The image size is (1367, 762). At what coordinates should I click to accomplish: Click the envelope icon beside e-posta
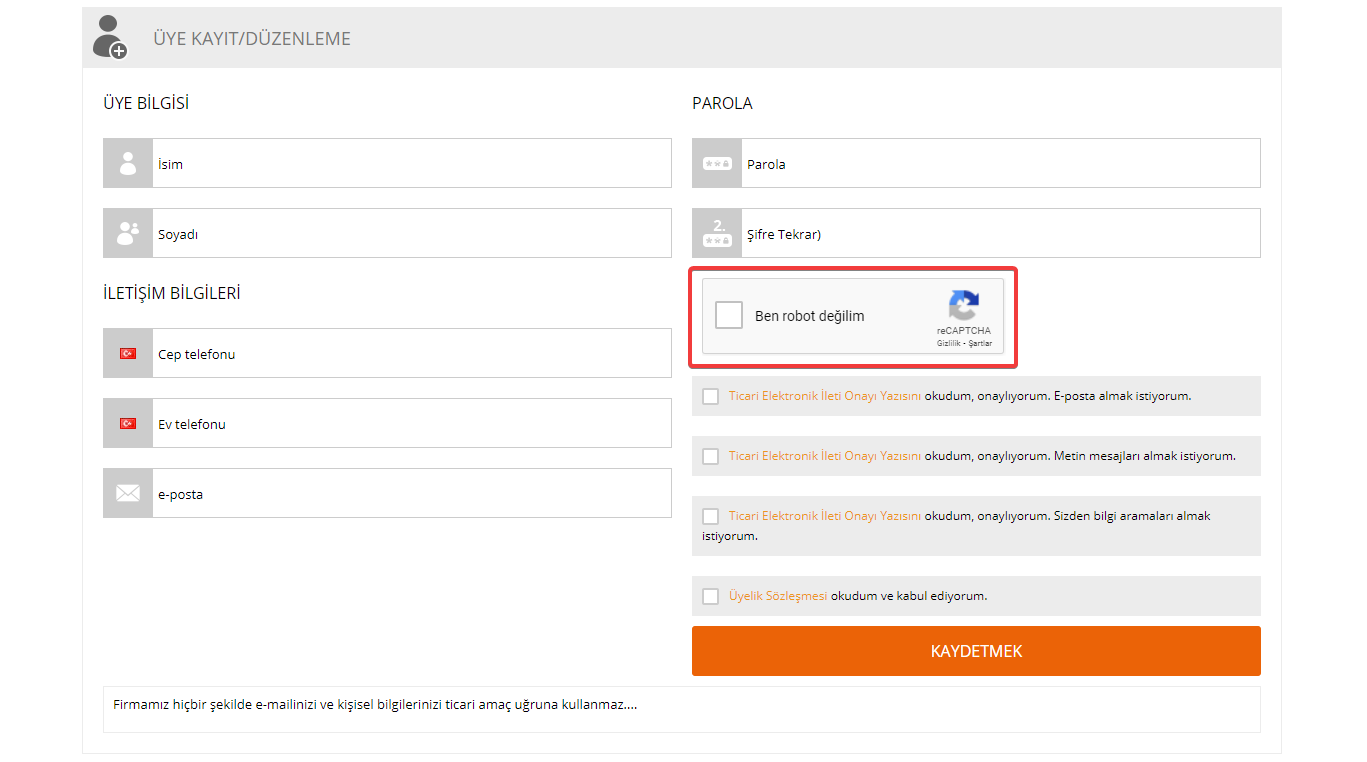(x=128, y=493)
